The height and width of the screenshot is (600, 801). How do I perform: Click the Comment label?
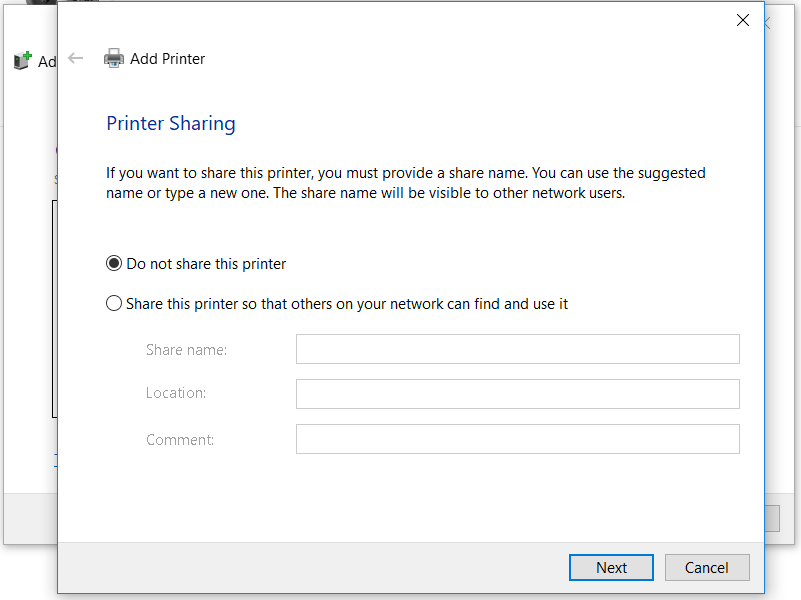pos(180,439)
